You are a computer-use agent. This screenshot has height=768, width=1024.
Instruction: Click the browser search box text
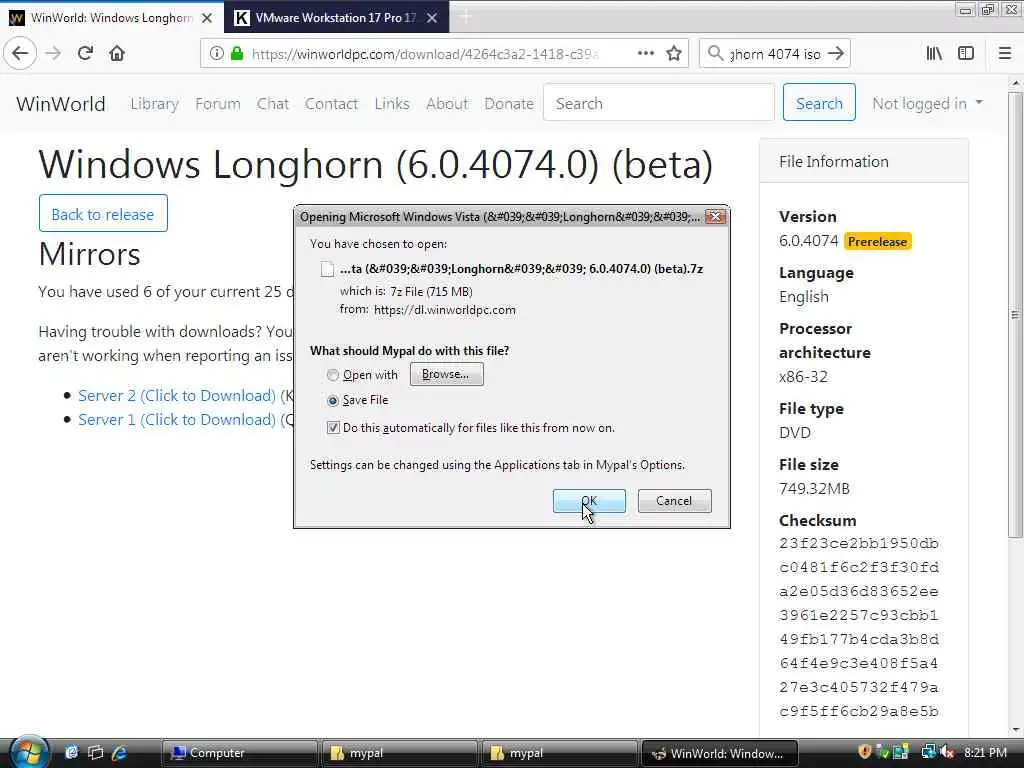(776, 54)
